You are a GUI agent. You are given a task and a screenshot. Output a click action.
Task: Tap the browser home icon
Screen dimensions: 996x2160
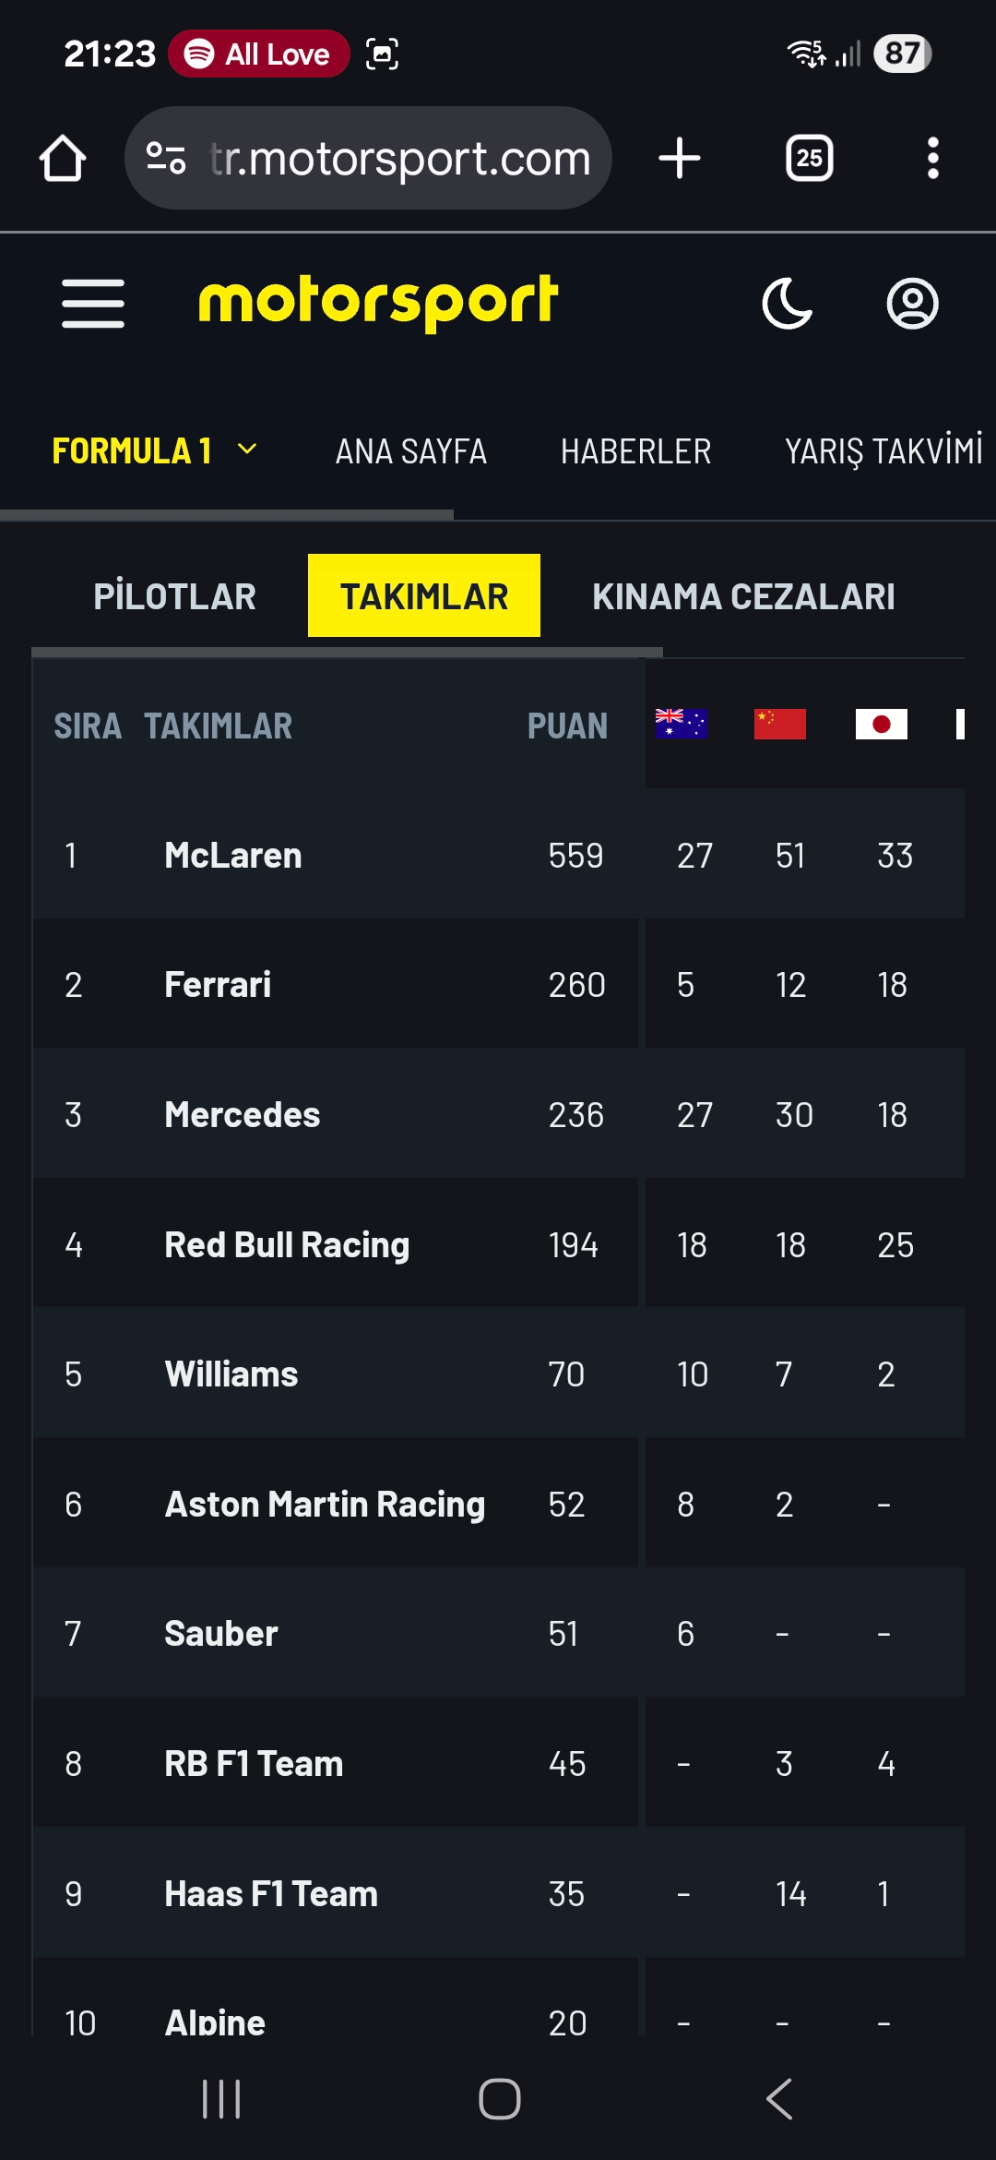tap(62, 158)
